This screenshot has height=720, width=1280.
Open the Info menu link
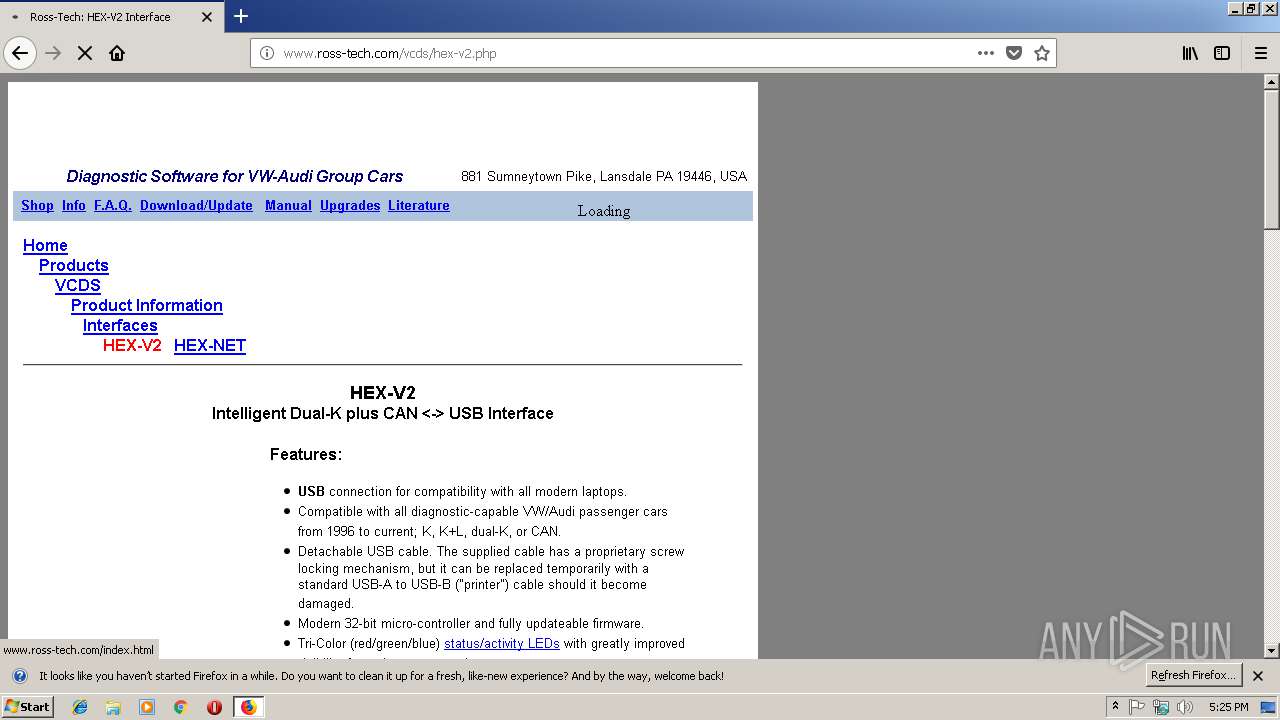point(74,205)
